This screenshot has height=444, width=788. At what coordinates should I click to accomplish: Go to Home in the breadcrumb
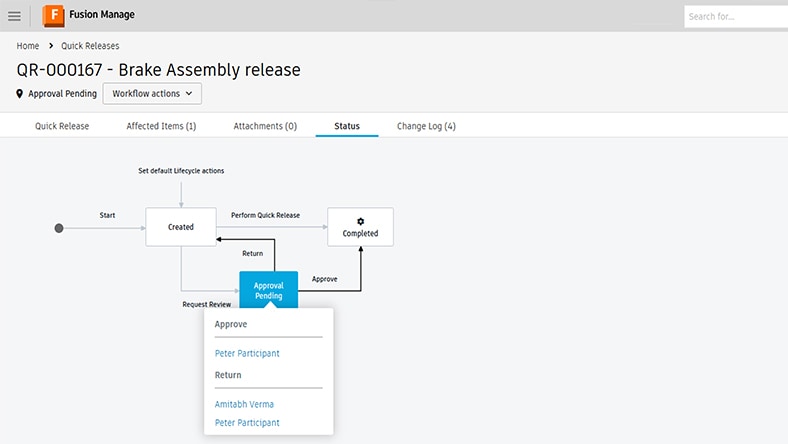point(28,46)
